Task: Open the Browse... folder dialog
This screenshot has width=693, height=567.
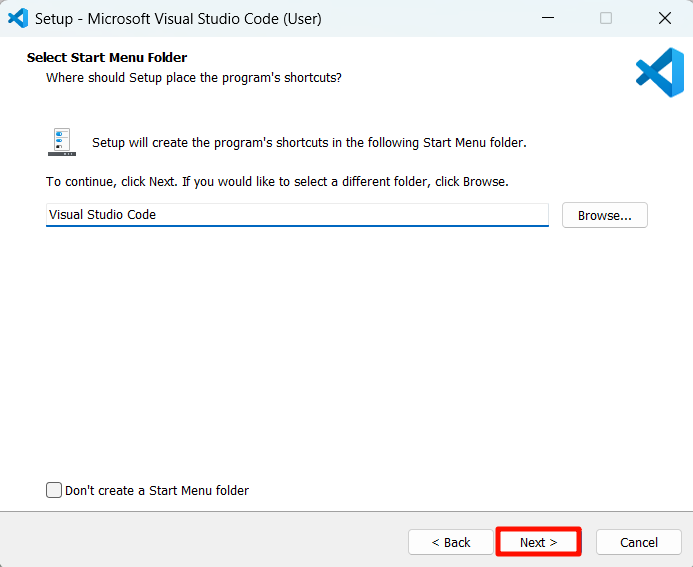Action: (x=604, y=215)
